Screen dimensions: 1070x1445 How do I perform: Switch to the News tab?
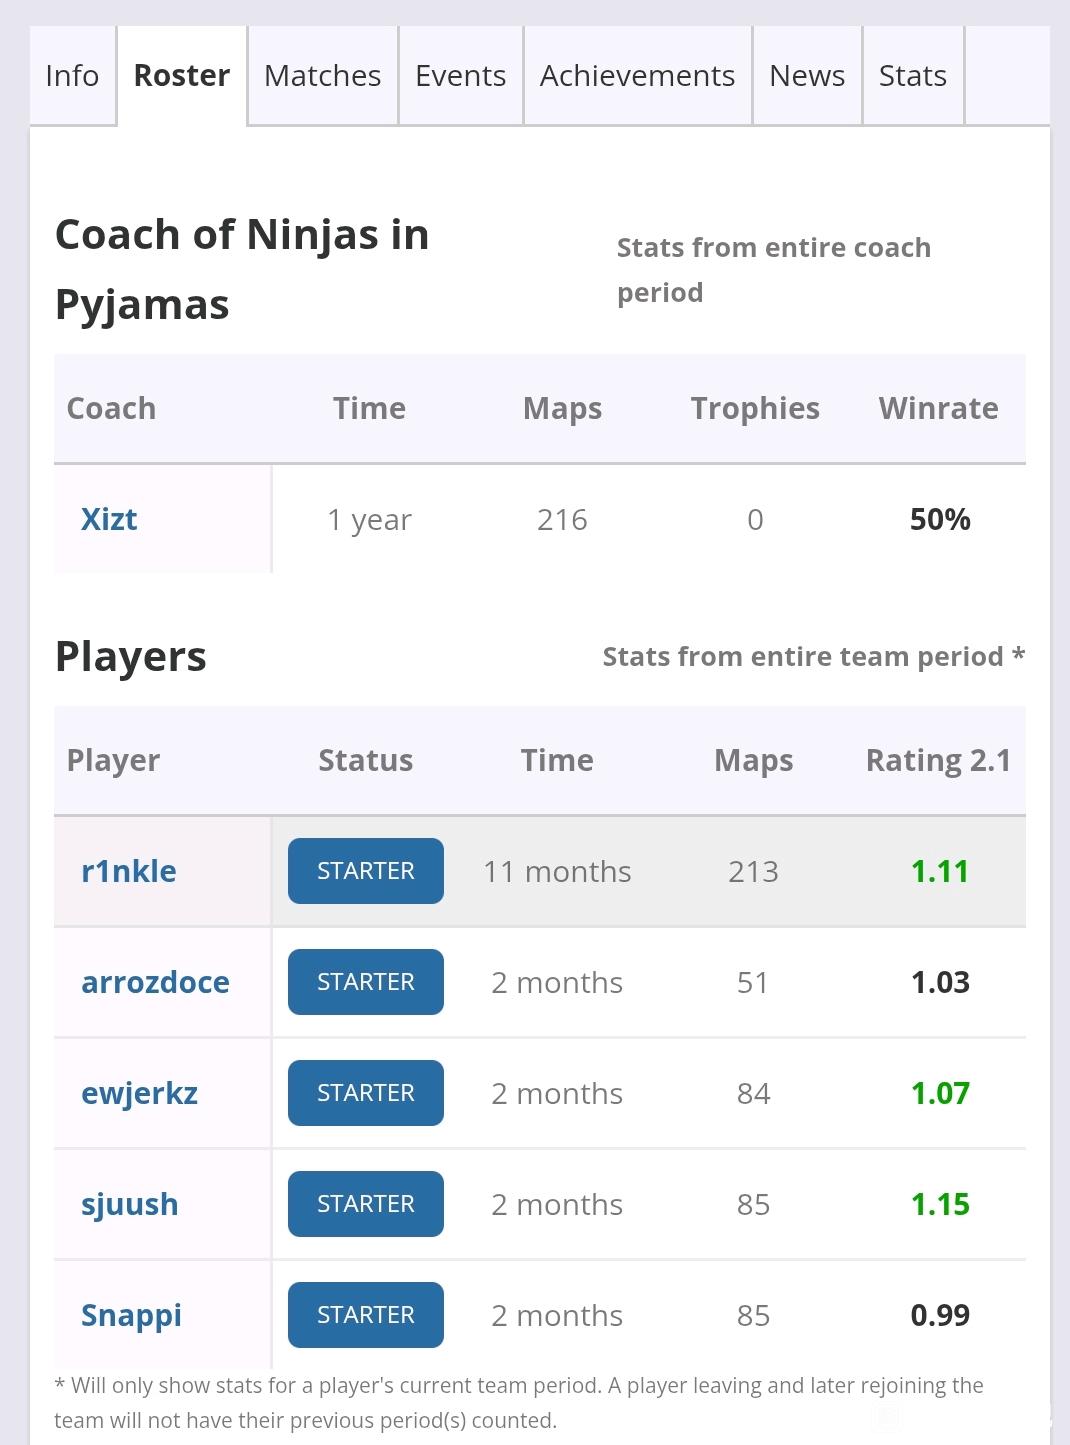(806, 76)
